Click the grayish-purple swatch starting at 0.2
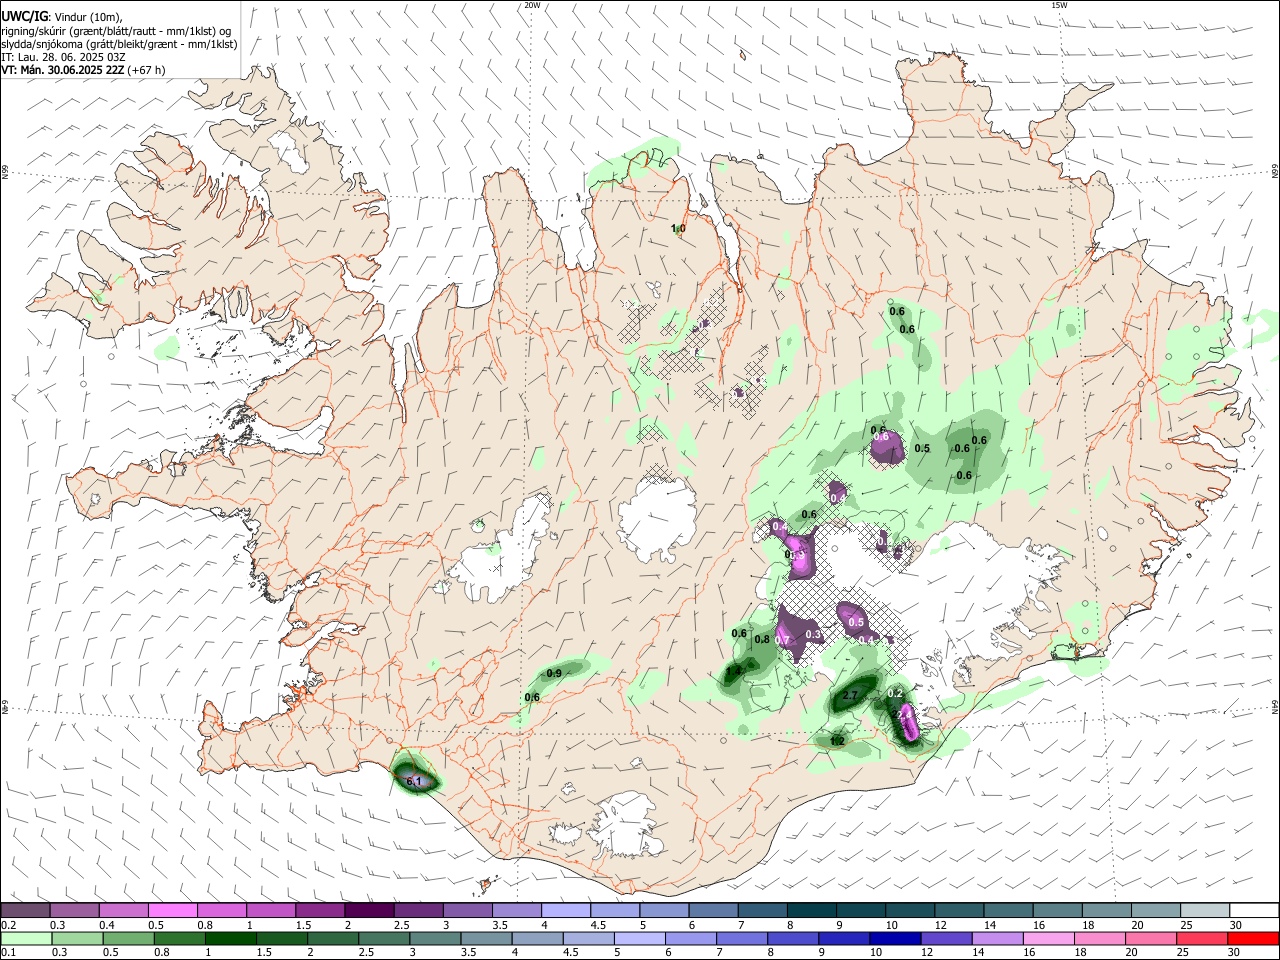Image resolution: width=1280 pixels, height=960 pixels. pyautogui.click(x=25, y=910)
